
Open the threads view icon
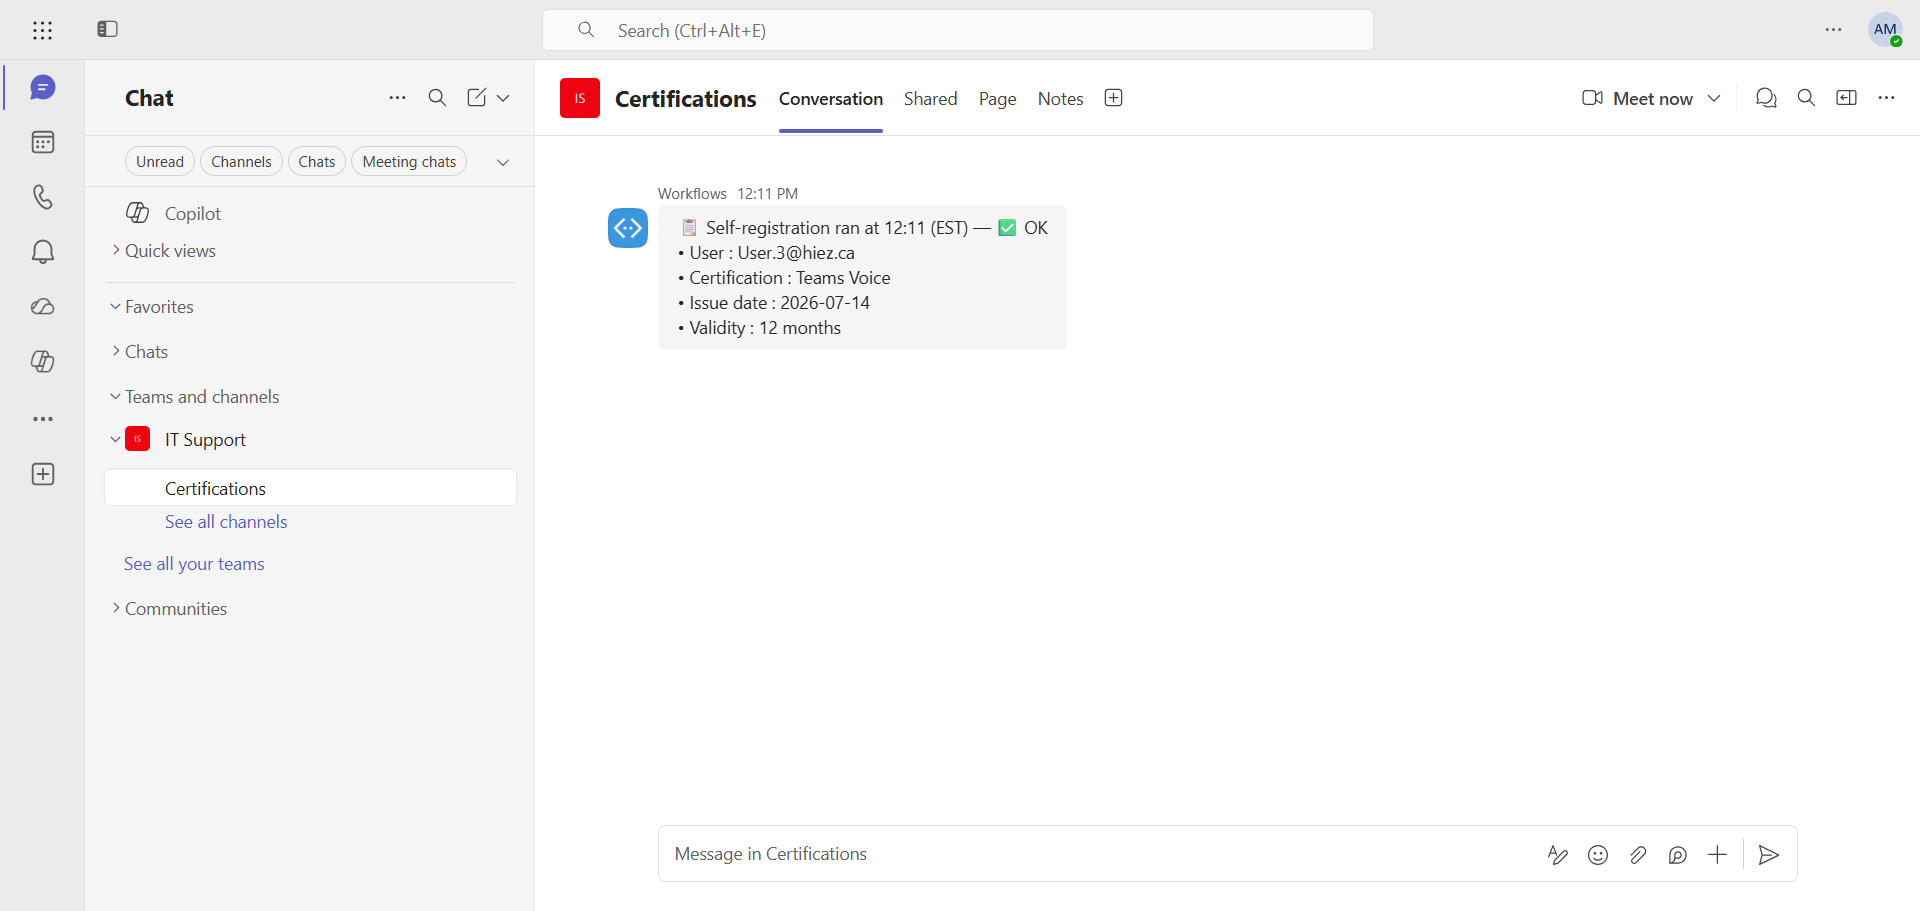tap(1766, 98)
